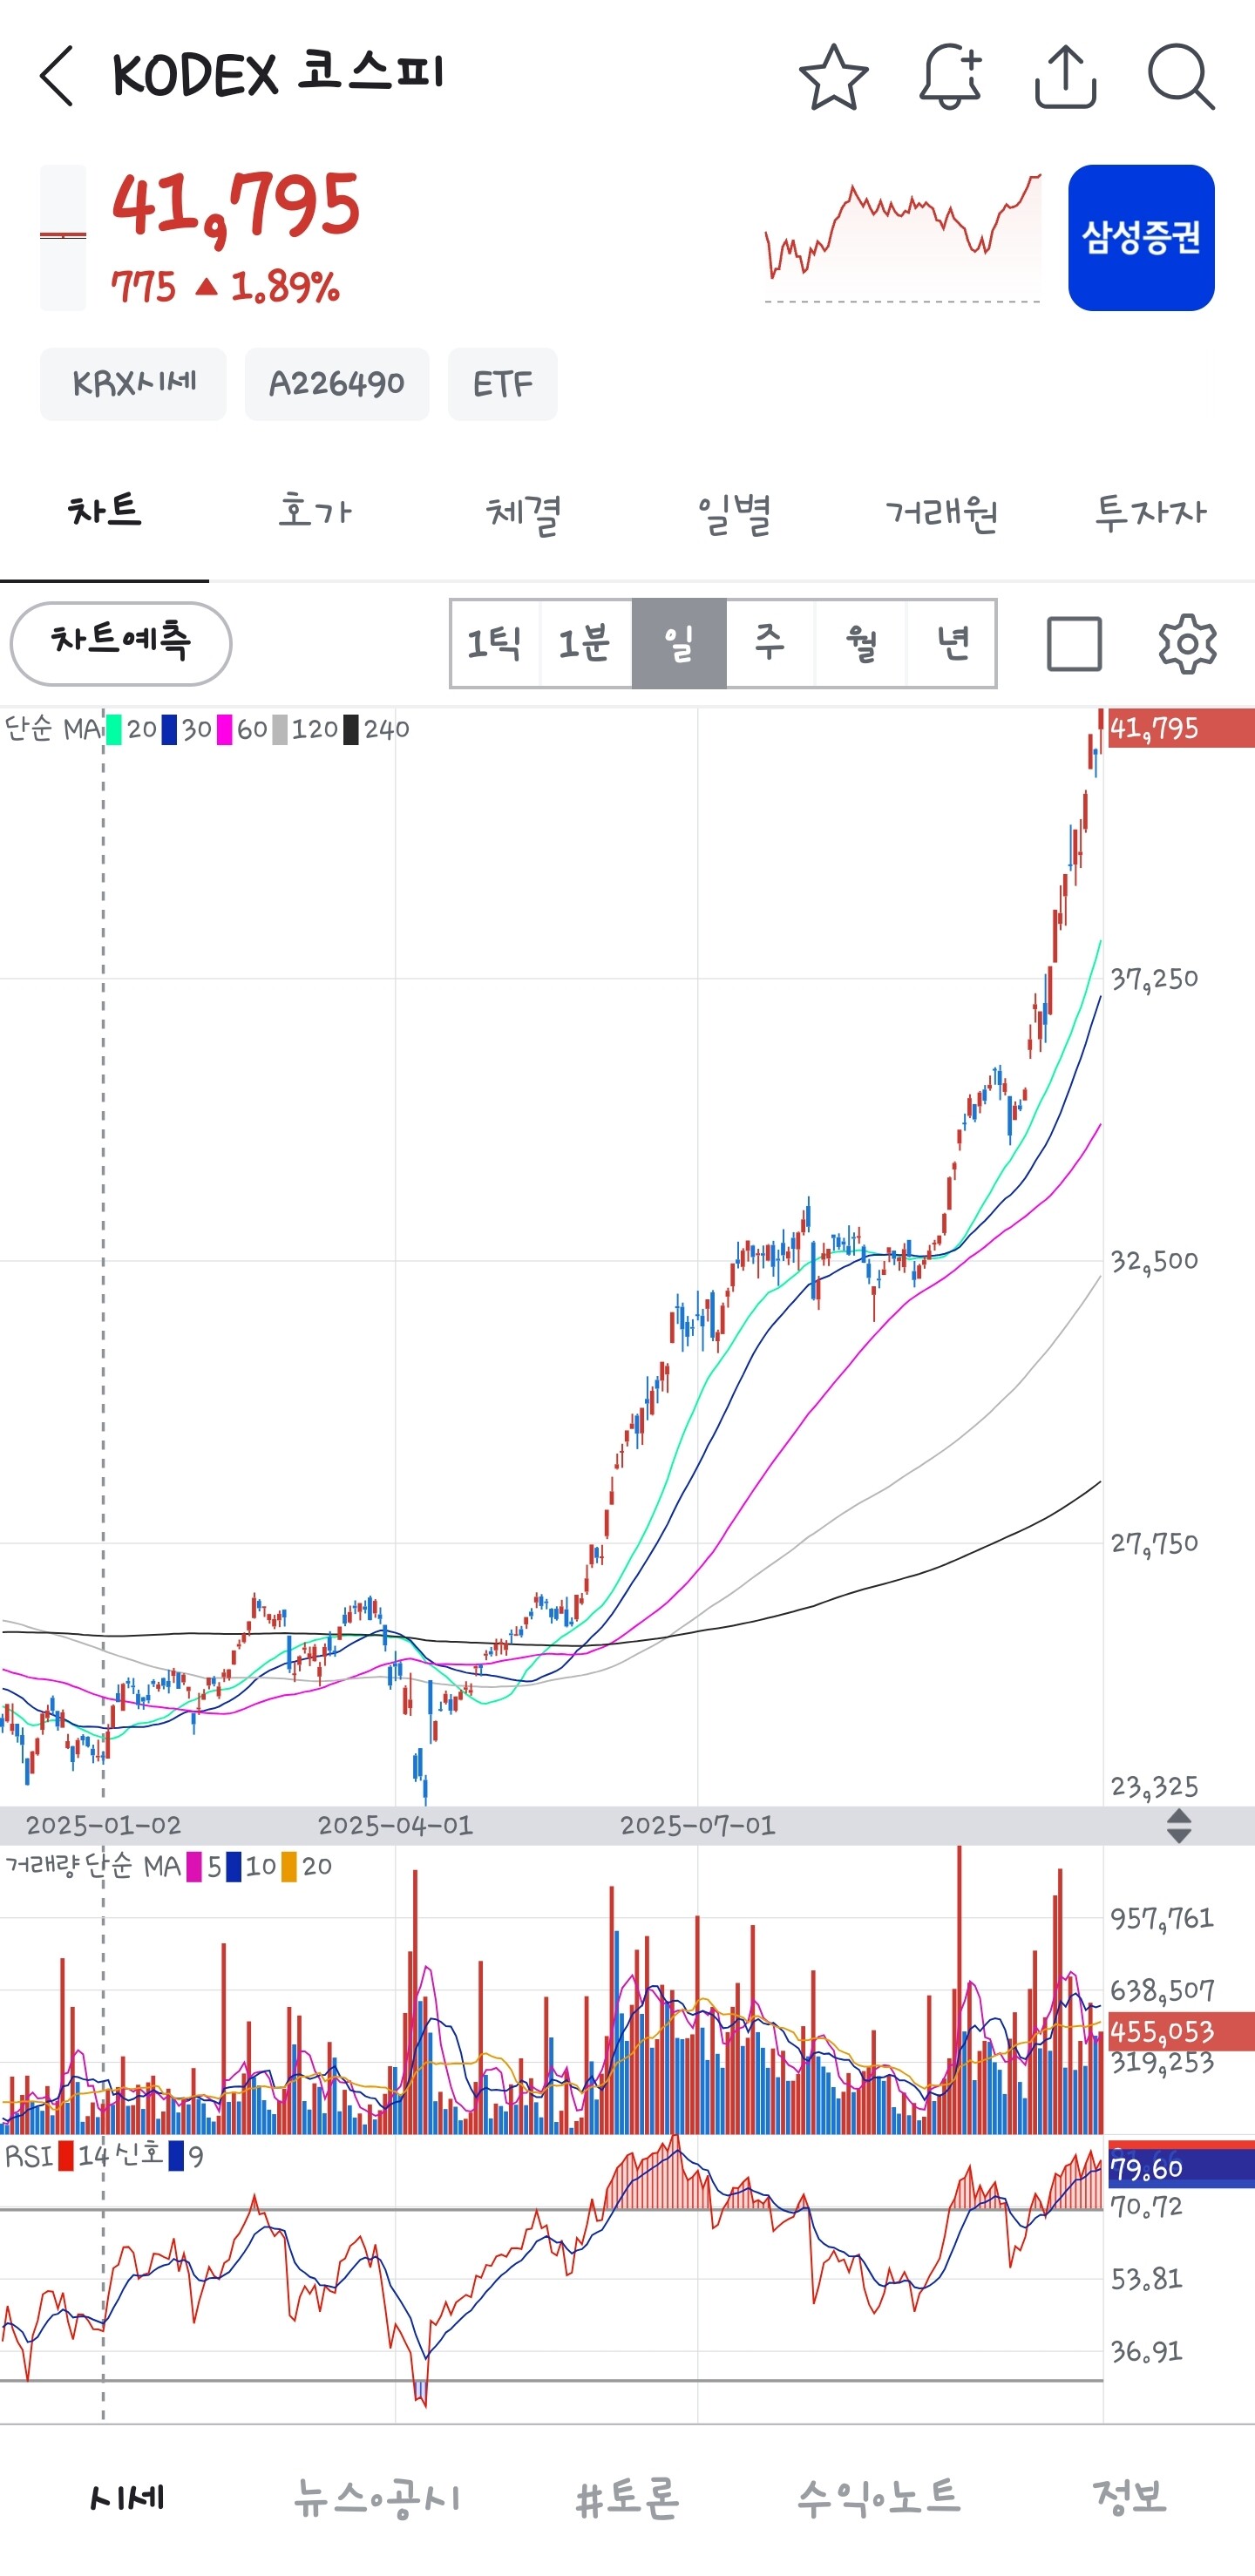Tap the 거래량 단순 MA legend label
The width and height of the screenshot is (1255, 2576).
point(93,1866)
